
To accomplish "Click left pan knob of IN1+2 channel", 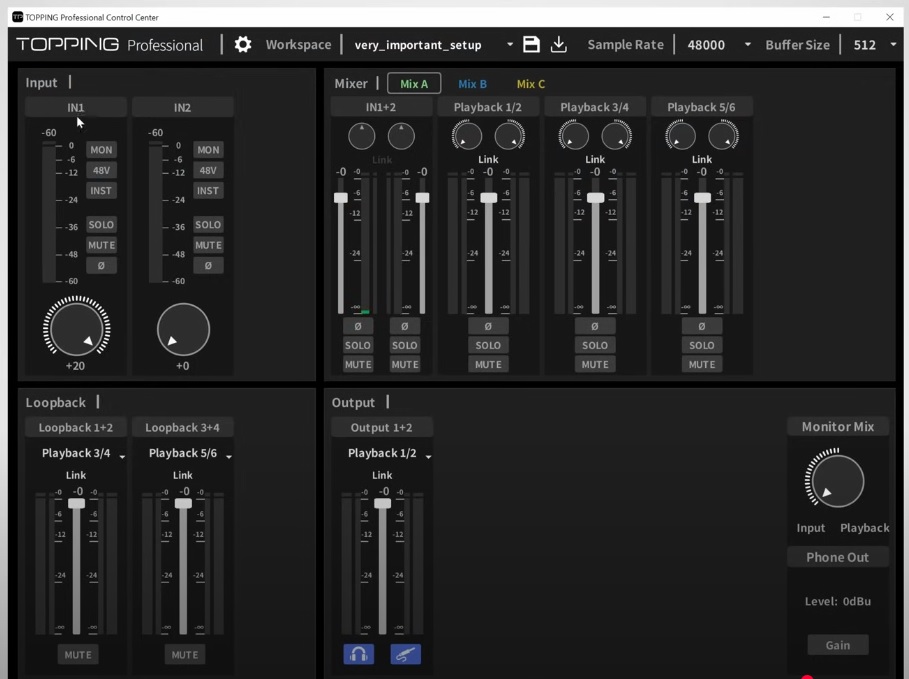I will [x=362, y=136].
